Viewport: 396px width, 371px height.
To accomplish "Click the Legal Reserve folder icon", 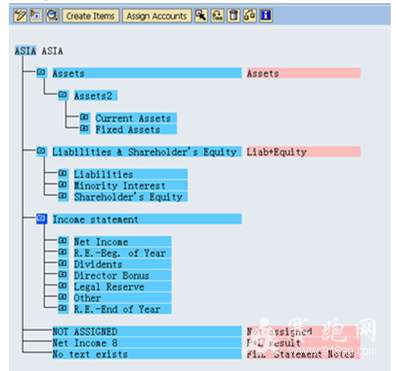I will tap(63, 286).
